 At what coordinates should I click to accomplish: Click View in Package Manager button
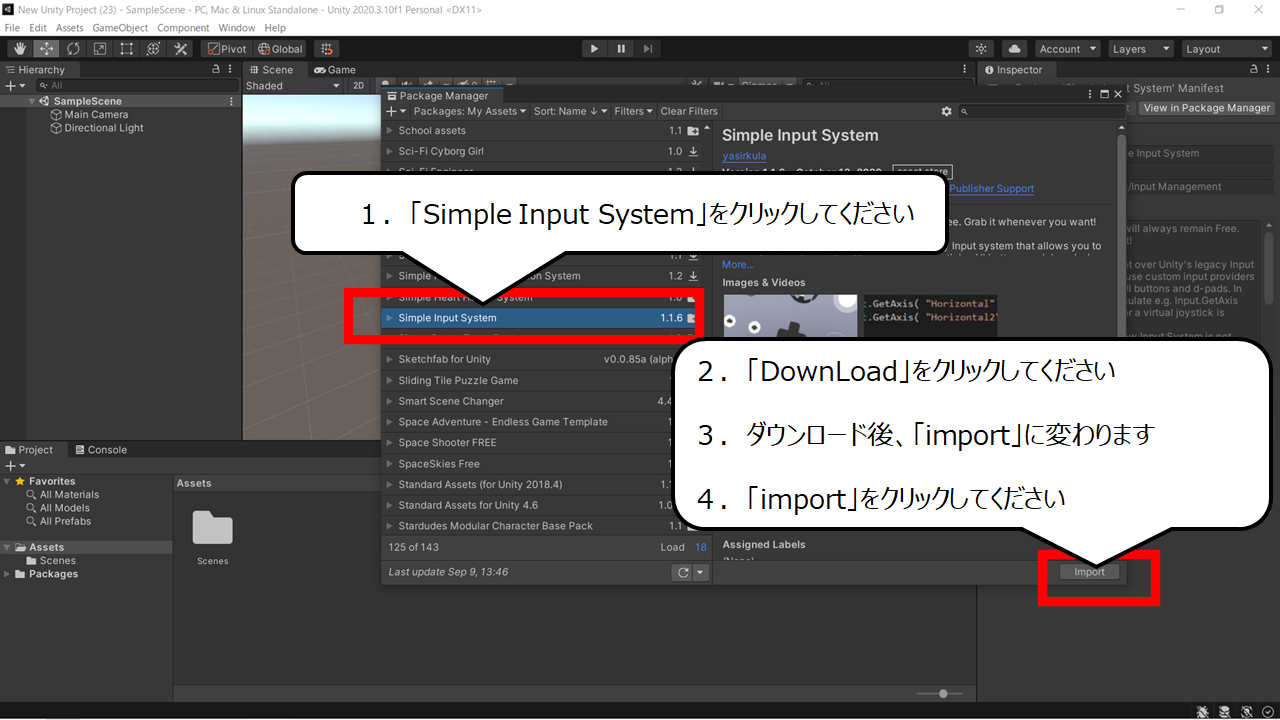pyautogui.click(x=1207, y=108)
